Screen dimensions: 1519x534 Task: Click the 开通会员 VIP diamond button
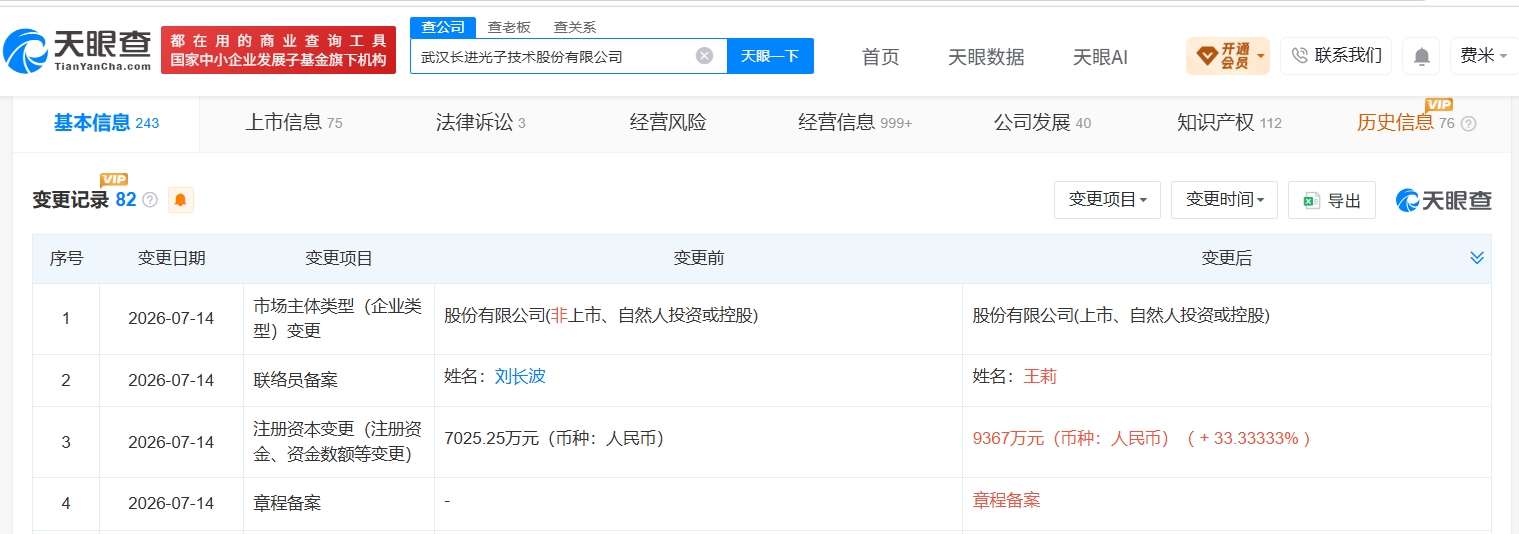pos(1228,56)
